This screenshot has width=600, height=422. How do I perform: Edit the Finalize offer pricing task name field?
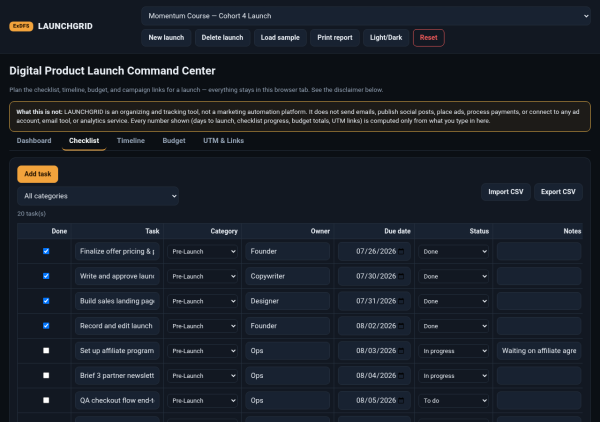pos(117,251)
